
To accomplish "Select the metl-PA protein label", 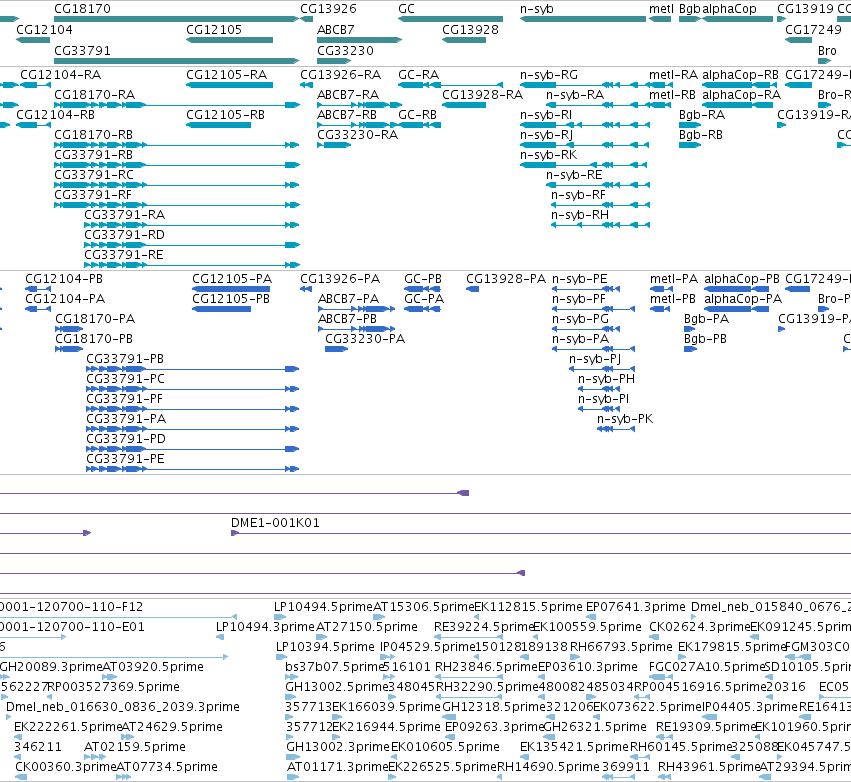I will [x=674, y=279].
